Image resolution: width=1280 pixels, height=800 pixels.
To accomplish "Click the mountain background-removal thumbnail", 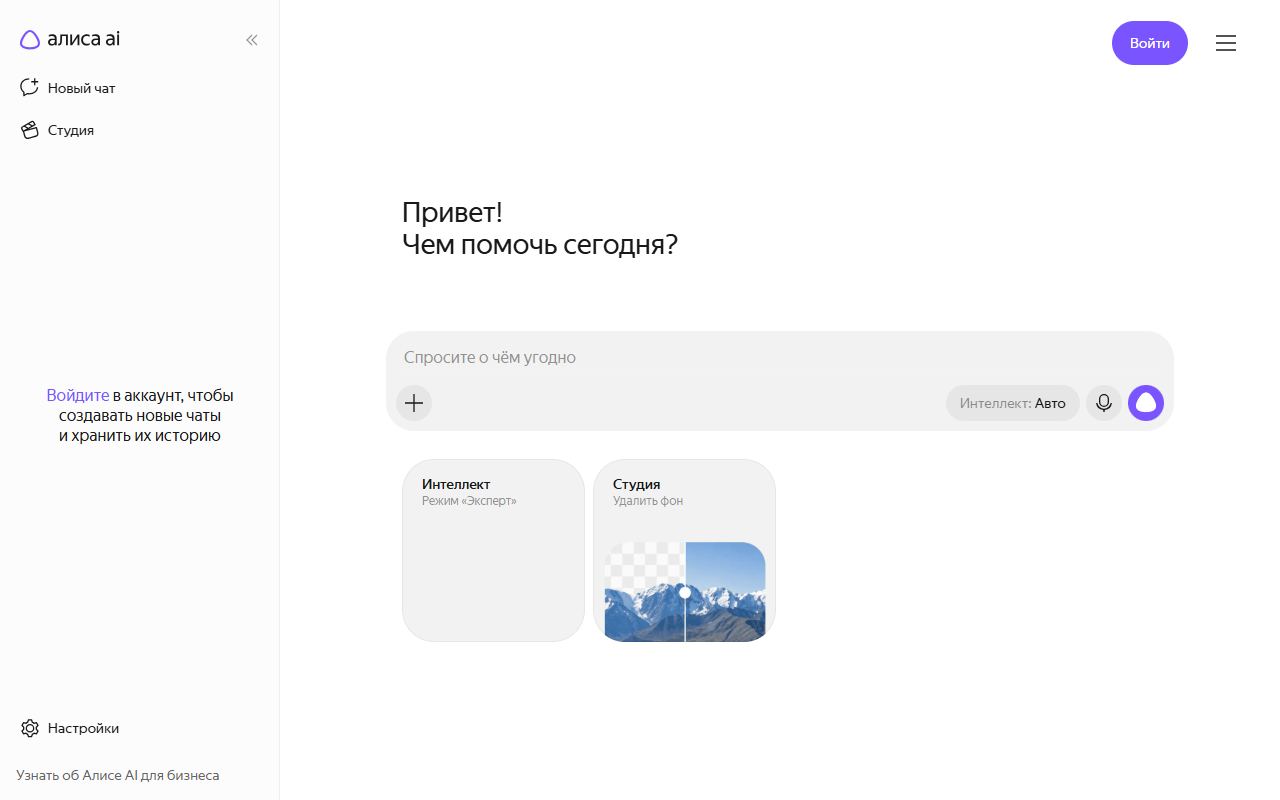I will [685, 591].
